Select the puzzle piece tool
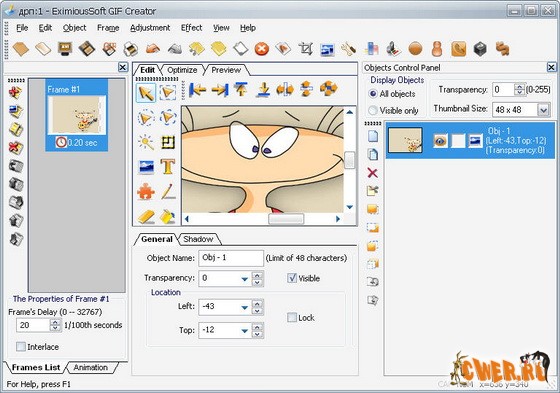The width and height of the screenshot is (560, 393). tap(146, 191)
